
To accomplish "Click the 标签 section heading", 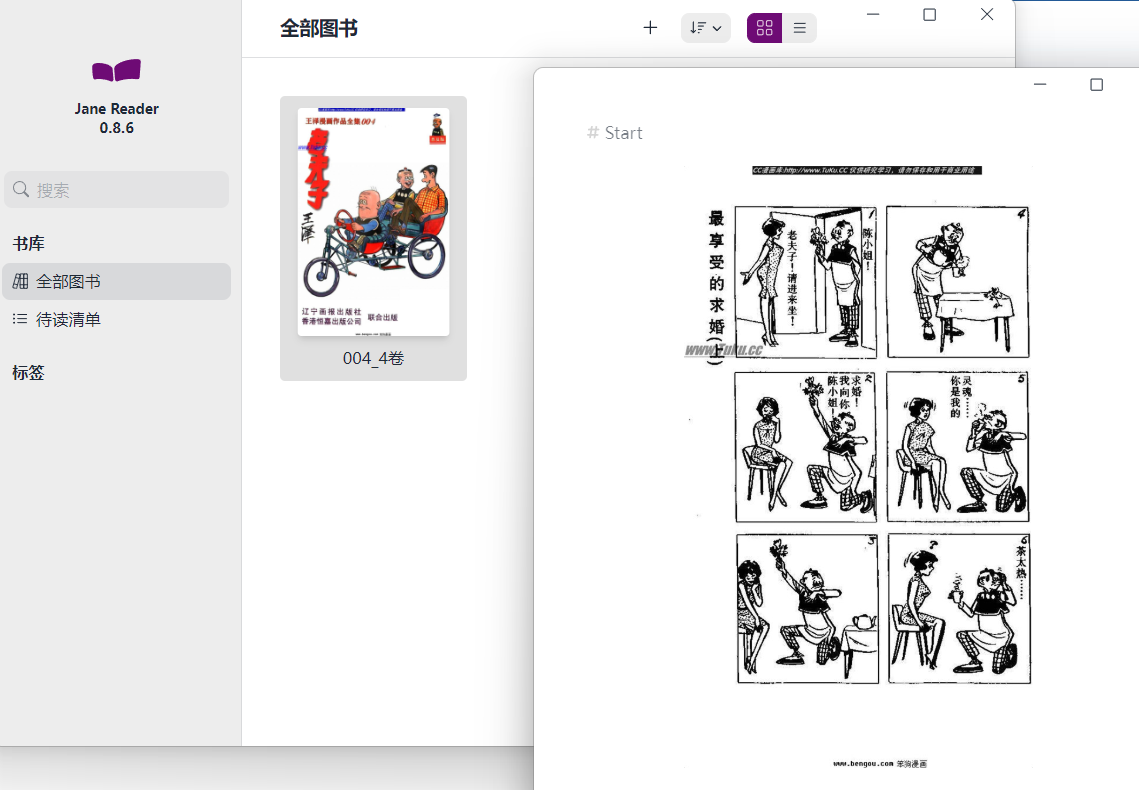I will point(28,373).
